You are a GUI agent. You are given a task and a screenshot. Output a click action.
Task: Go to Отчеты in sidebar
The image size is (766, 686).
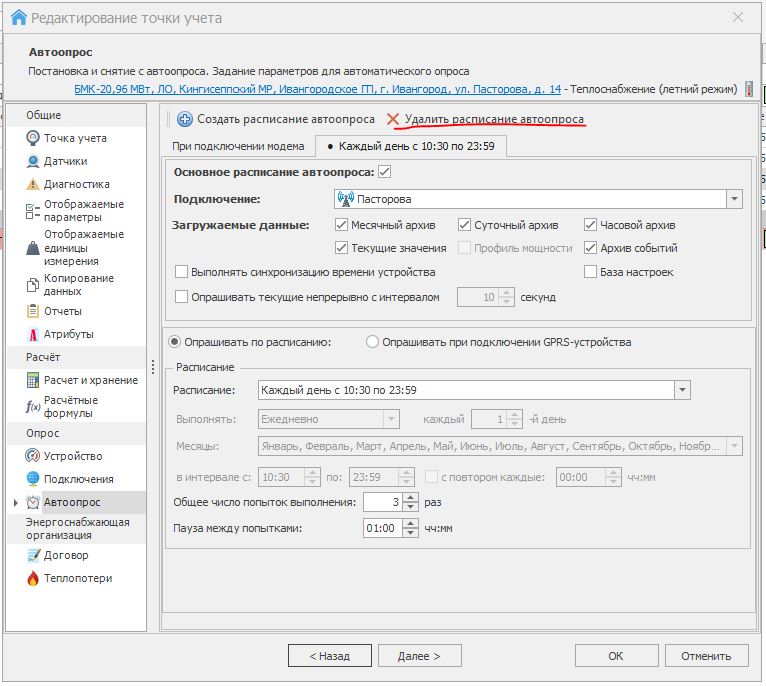(62, 311)
